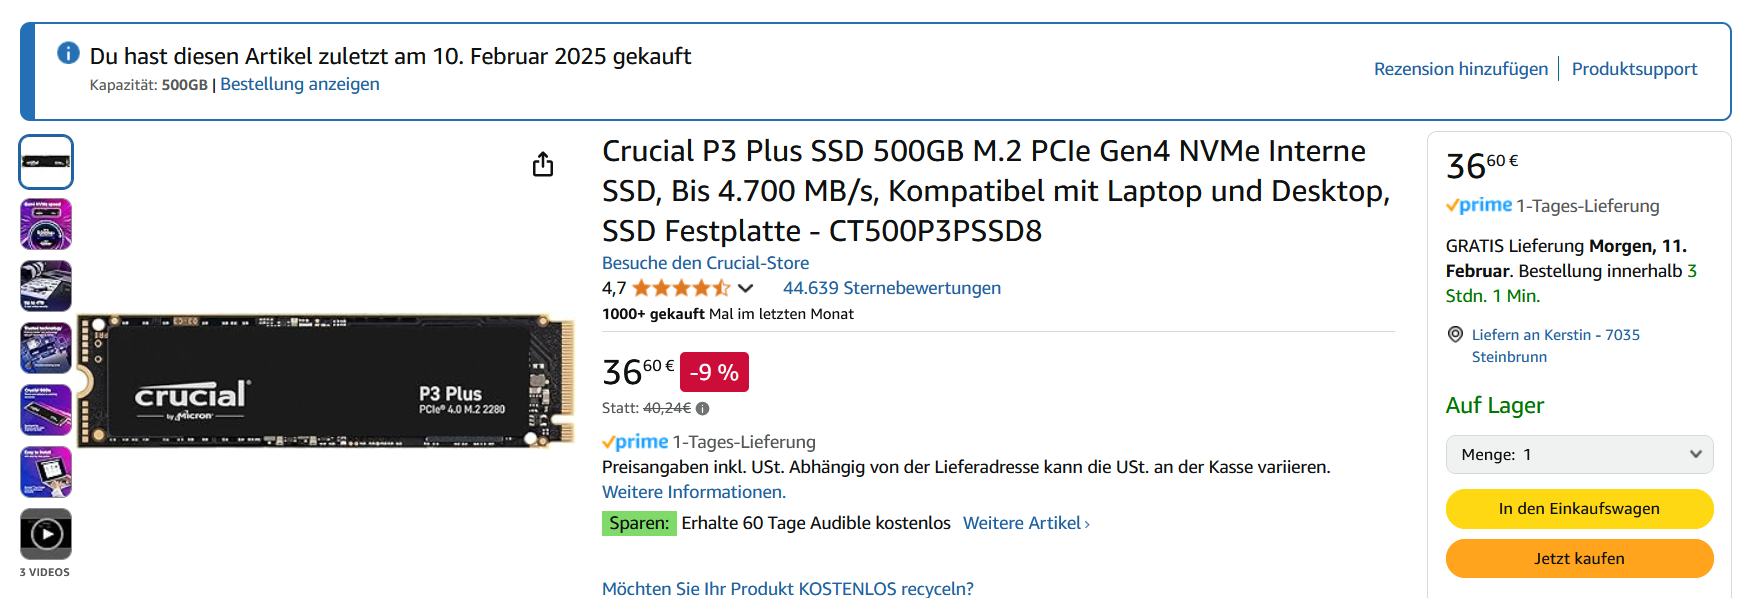The width and height of the screenshot is (1741, 598).
Task: Expand the rating breakdown chevron
Action: (746, 288)
